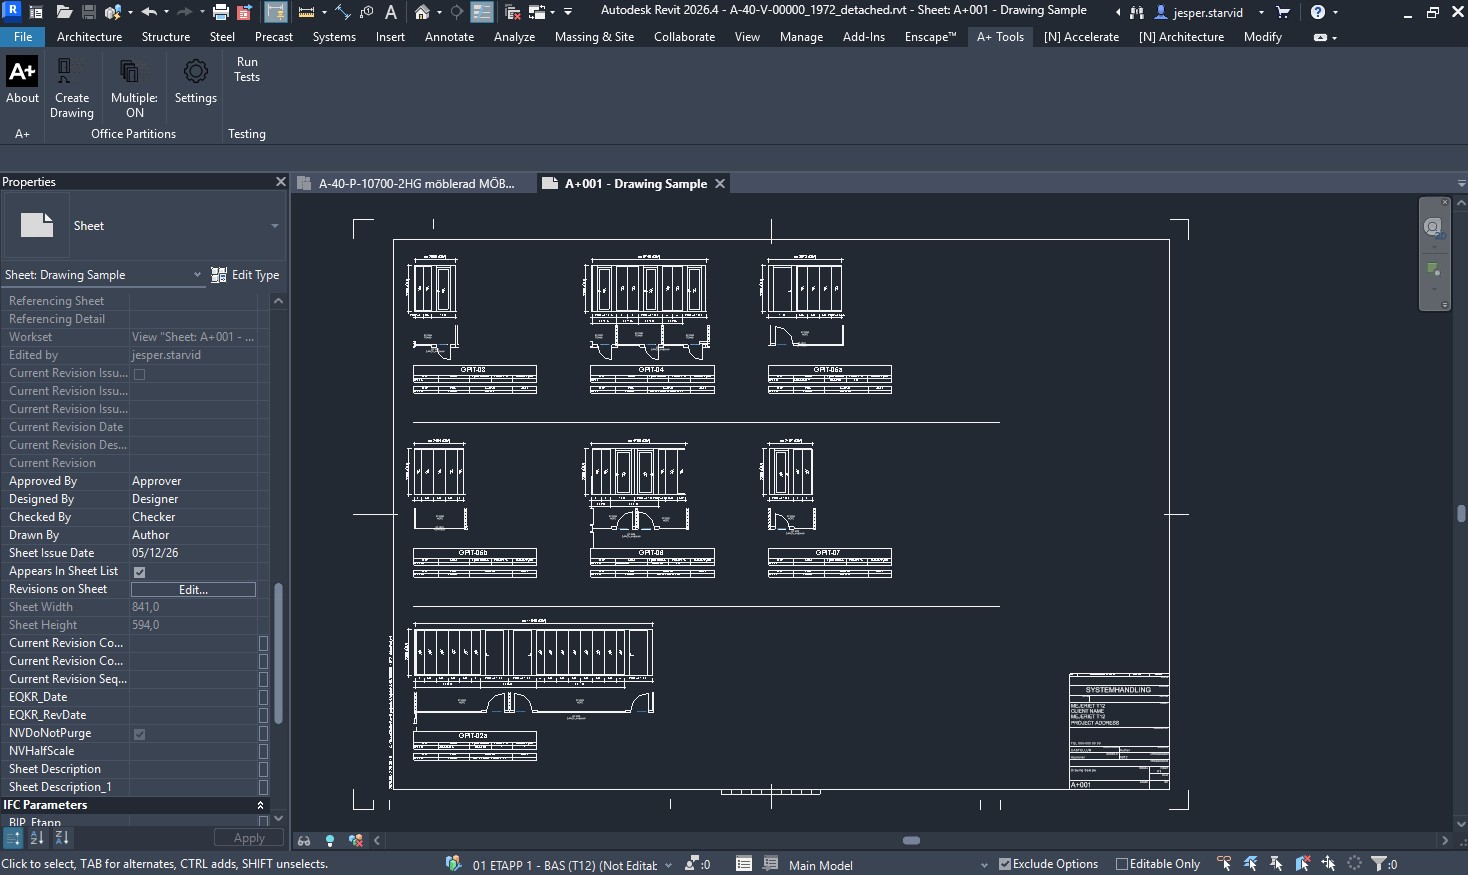Viewport: 1468px width, 875px height.
Task: Sort properties ascending A-Z icon
Action: coord(37,838)
